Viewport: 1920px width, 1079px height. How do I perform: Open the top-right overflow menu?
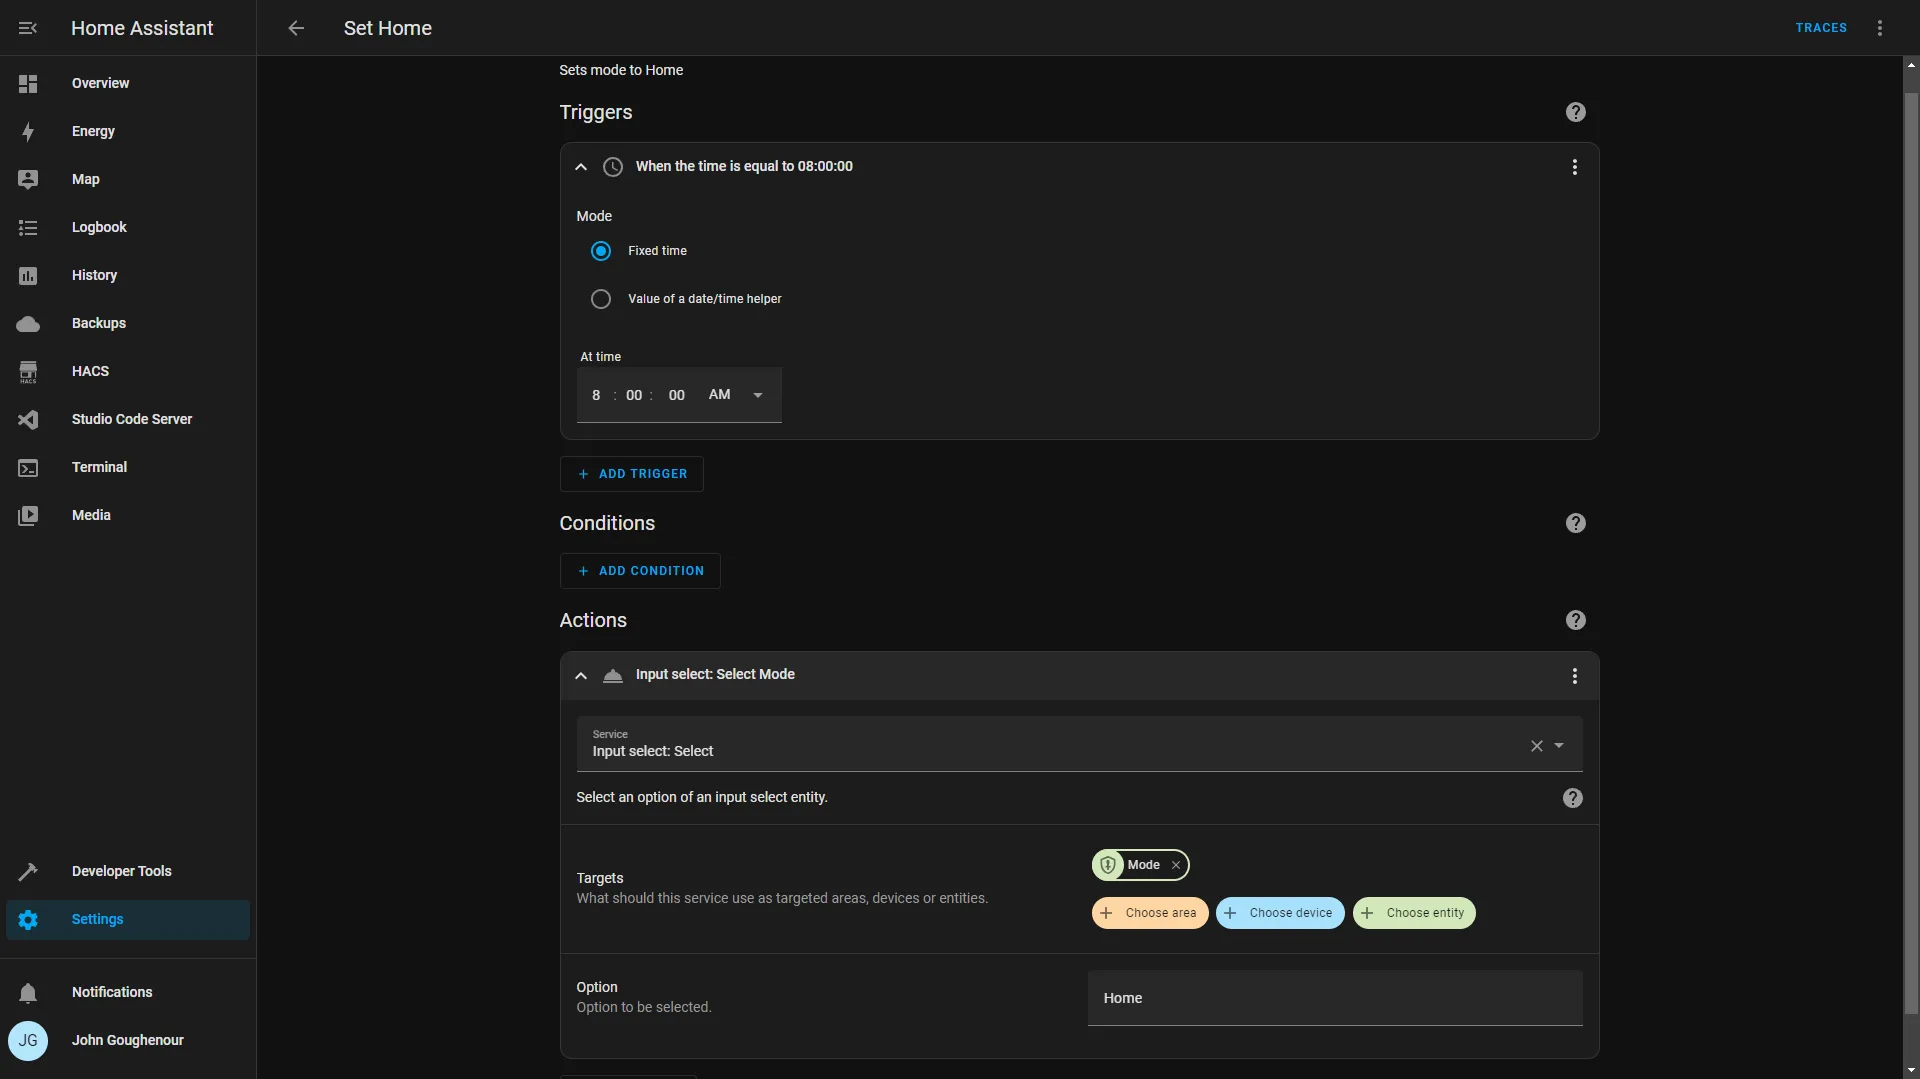tap(1880, 28)
